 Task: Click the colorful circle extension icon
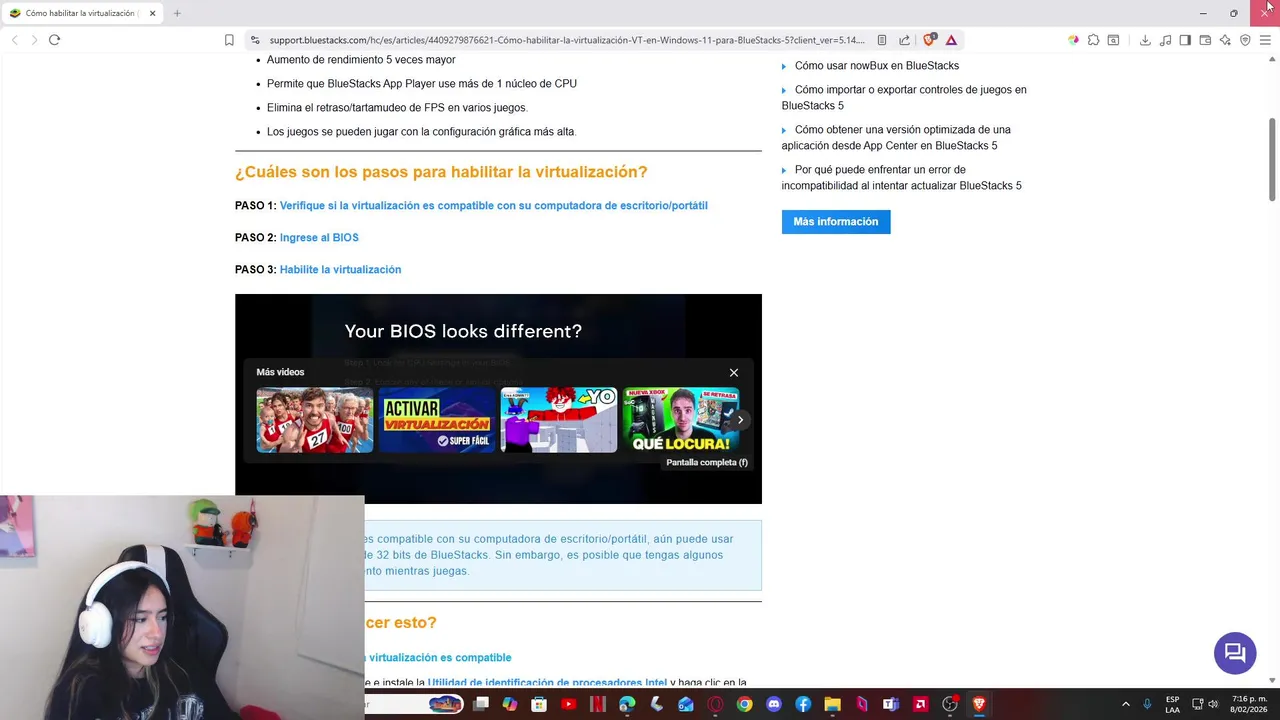[x=1073, y=40]
